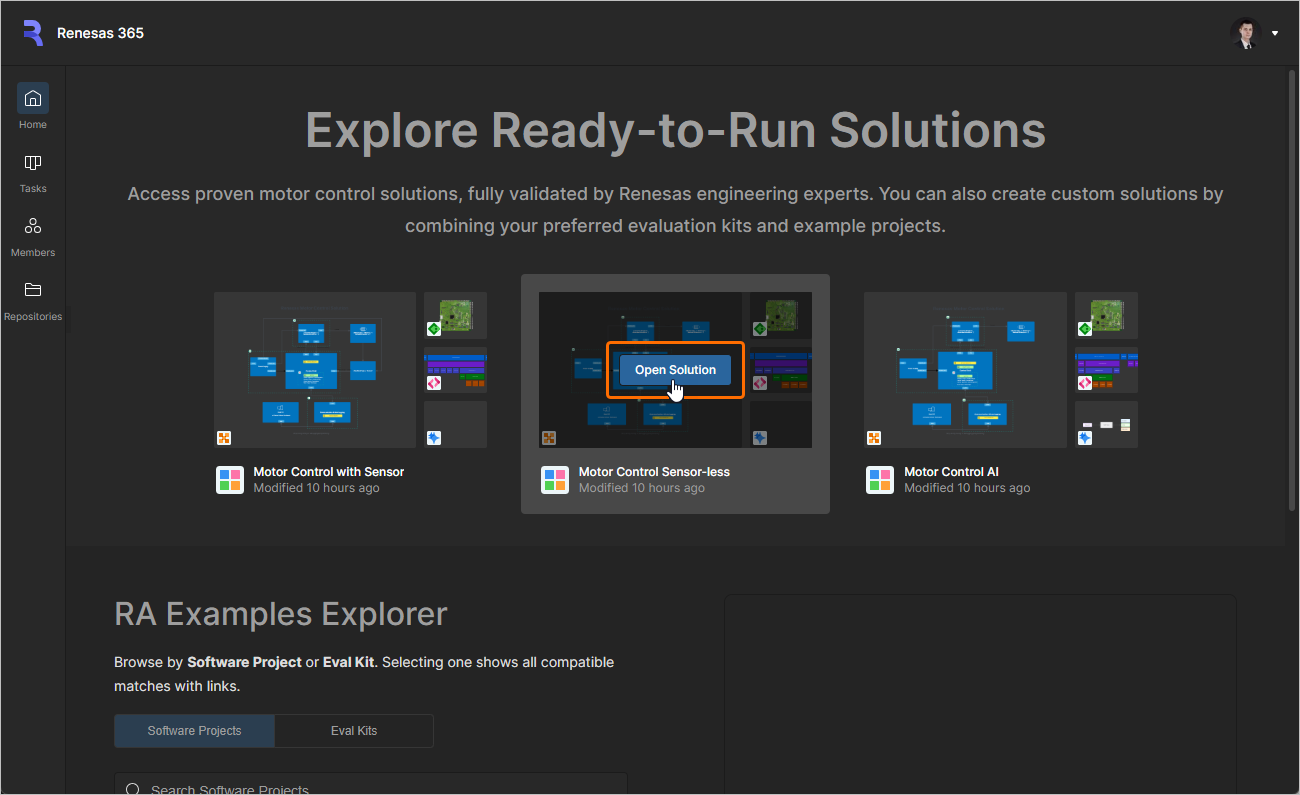Click the green diamond badge in Motor Control Sensor-less

coord(759,328)
